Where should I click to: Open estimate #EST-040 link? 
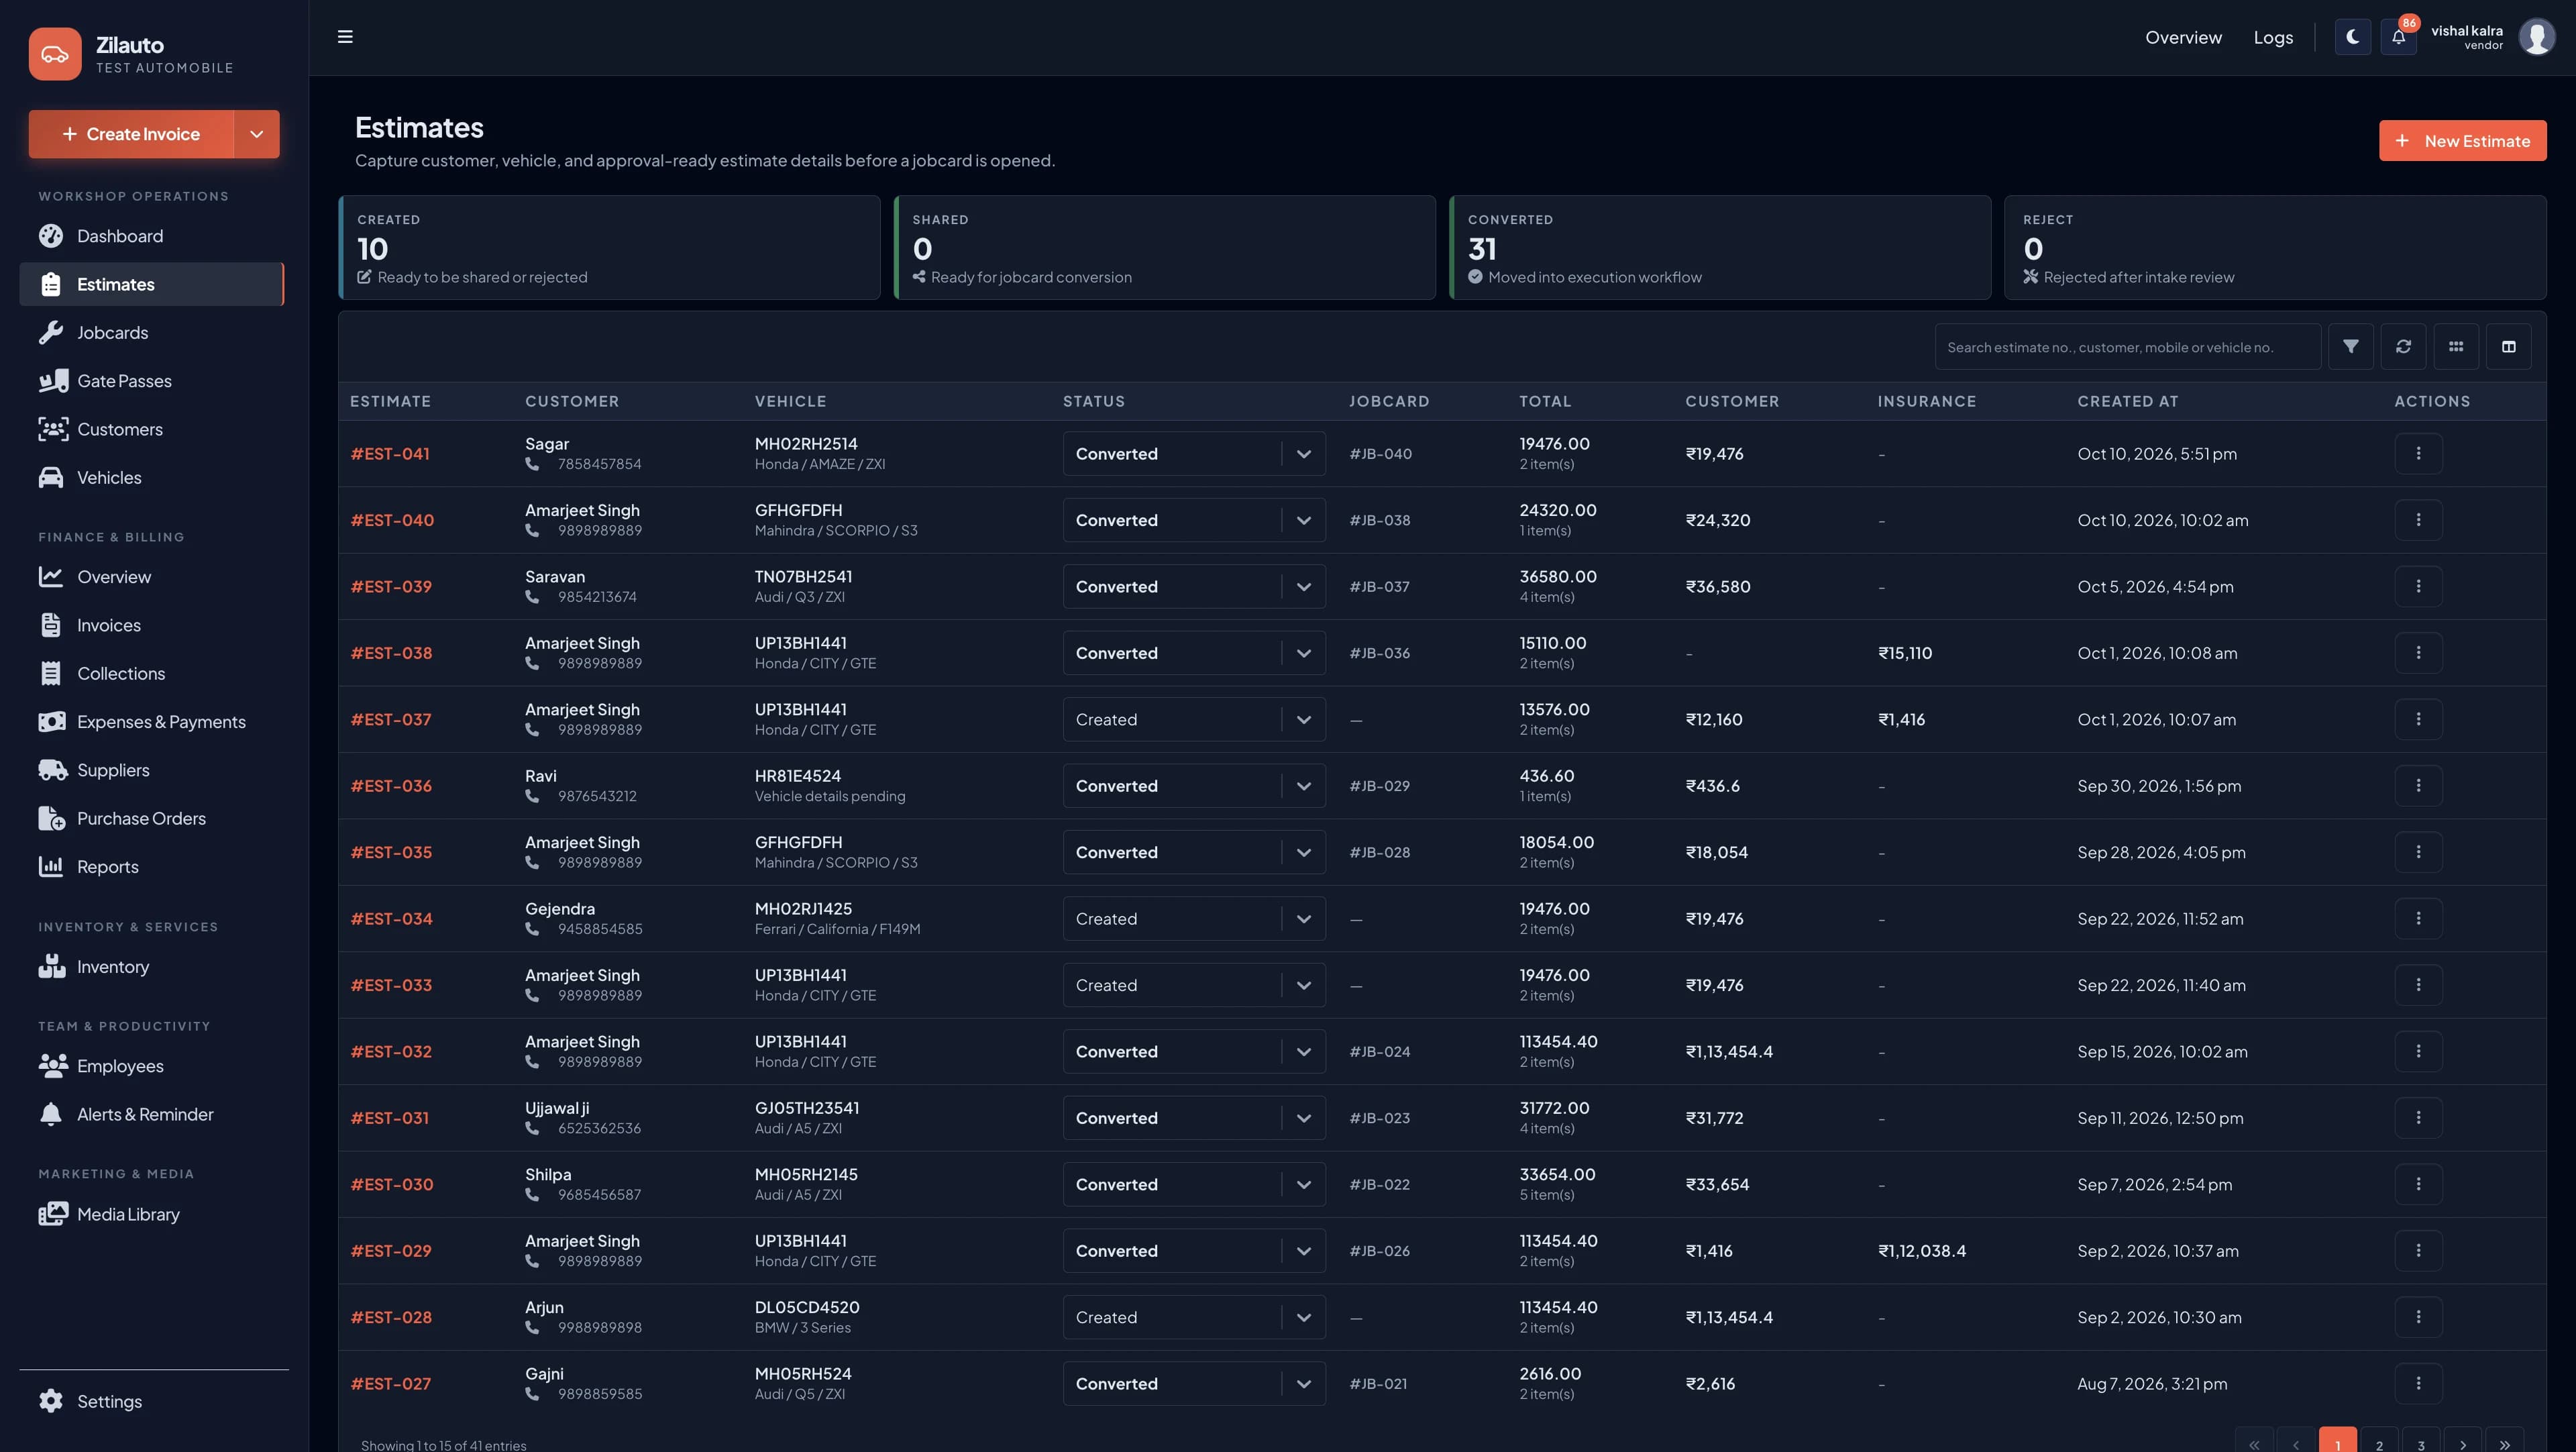[x=392, y=520]
